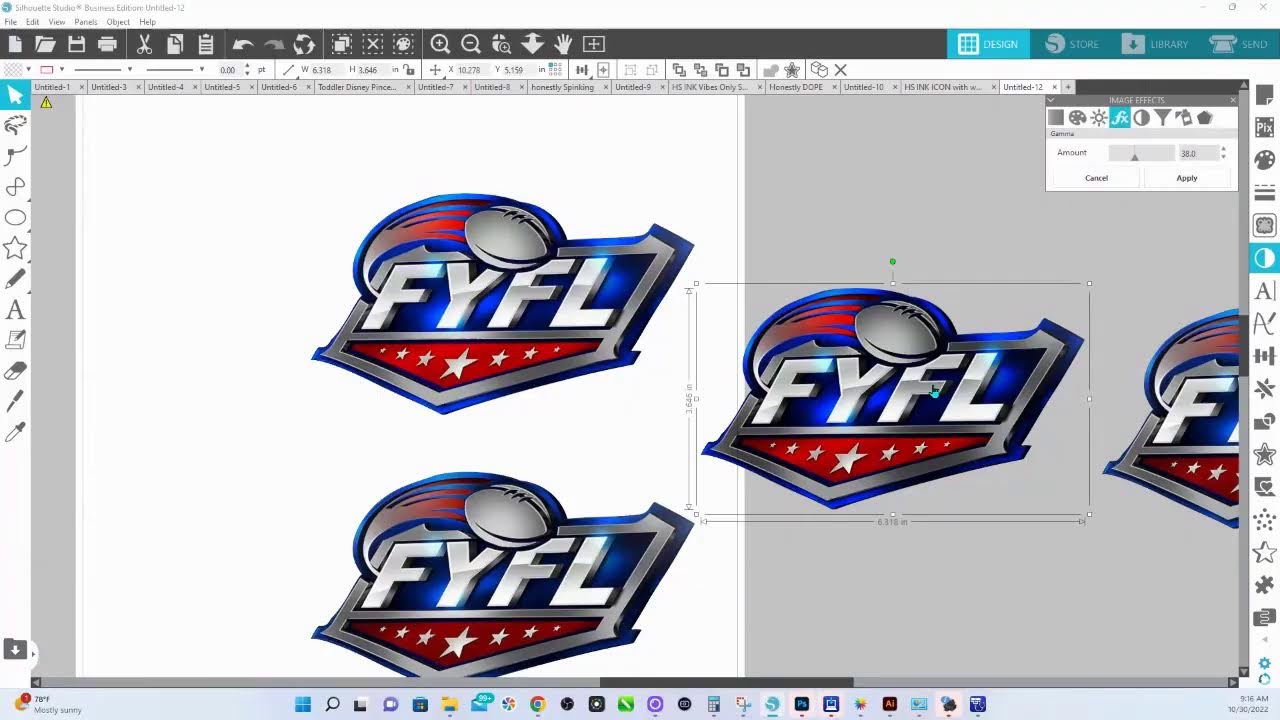Viewport: 1280px width, 720px height.
Task: Choose the Select arrow tool in the left toolbar
Action: click(x=15, y=95)
